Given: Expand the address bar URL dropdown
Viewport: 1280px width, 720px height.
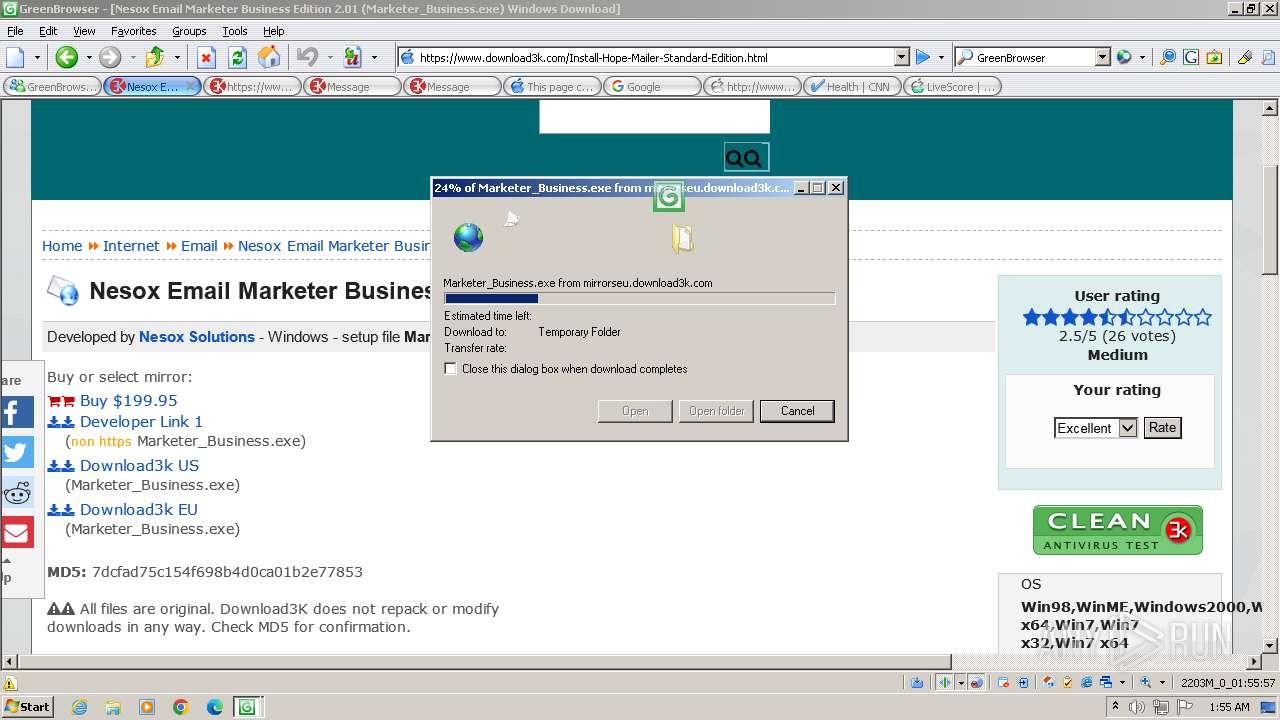Looking at the screenshot, I should click(901, 57).
